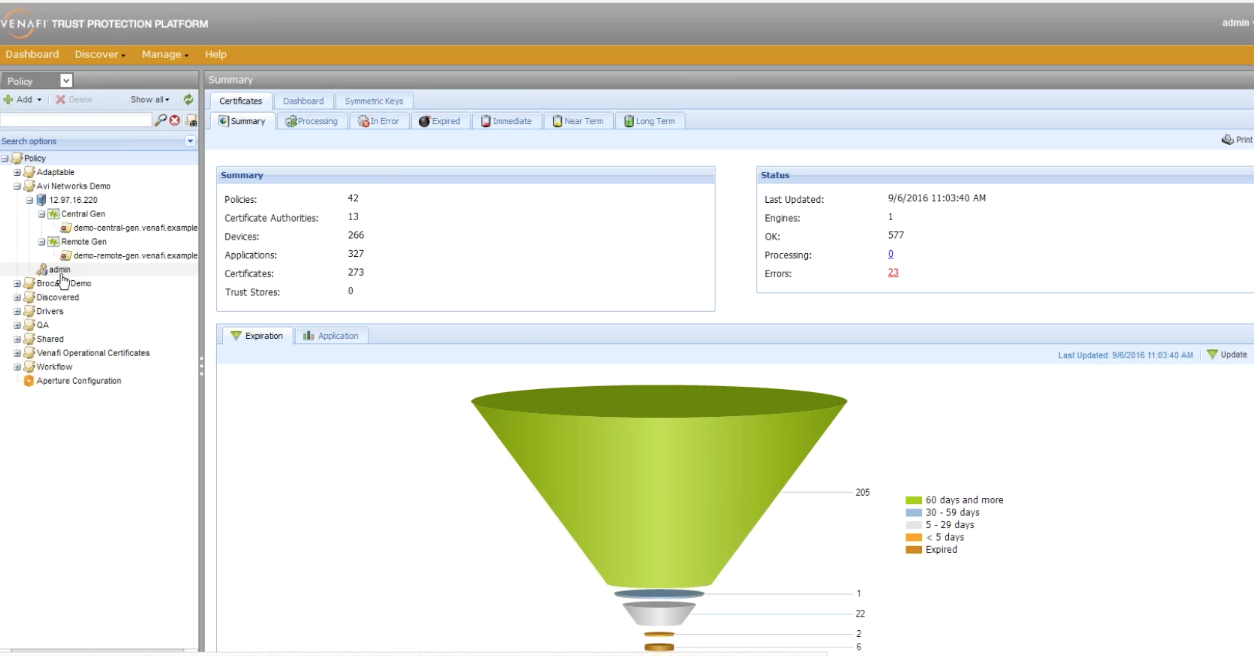
Task: Click the grey 5-29 days funnel segment
Action: click(x=659, y=614)
